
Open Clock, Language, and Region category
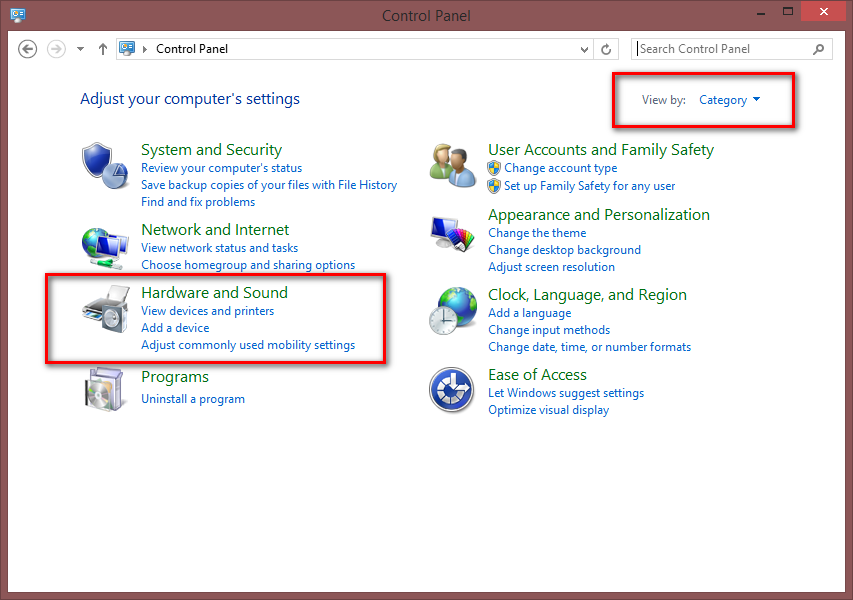click(x=588, y=295)
